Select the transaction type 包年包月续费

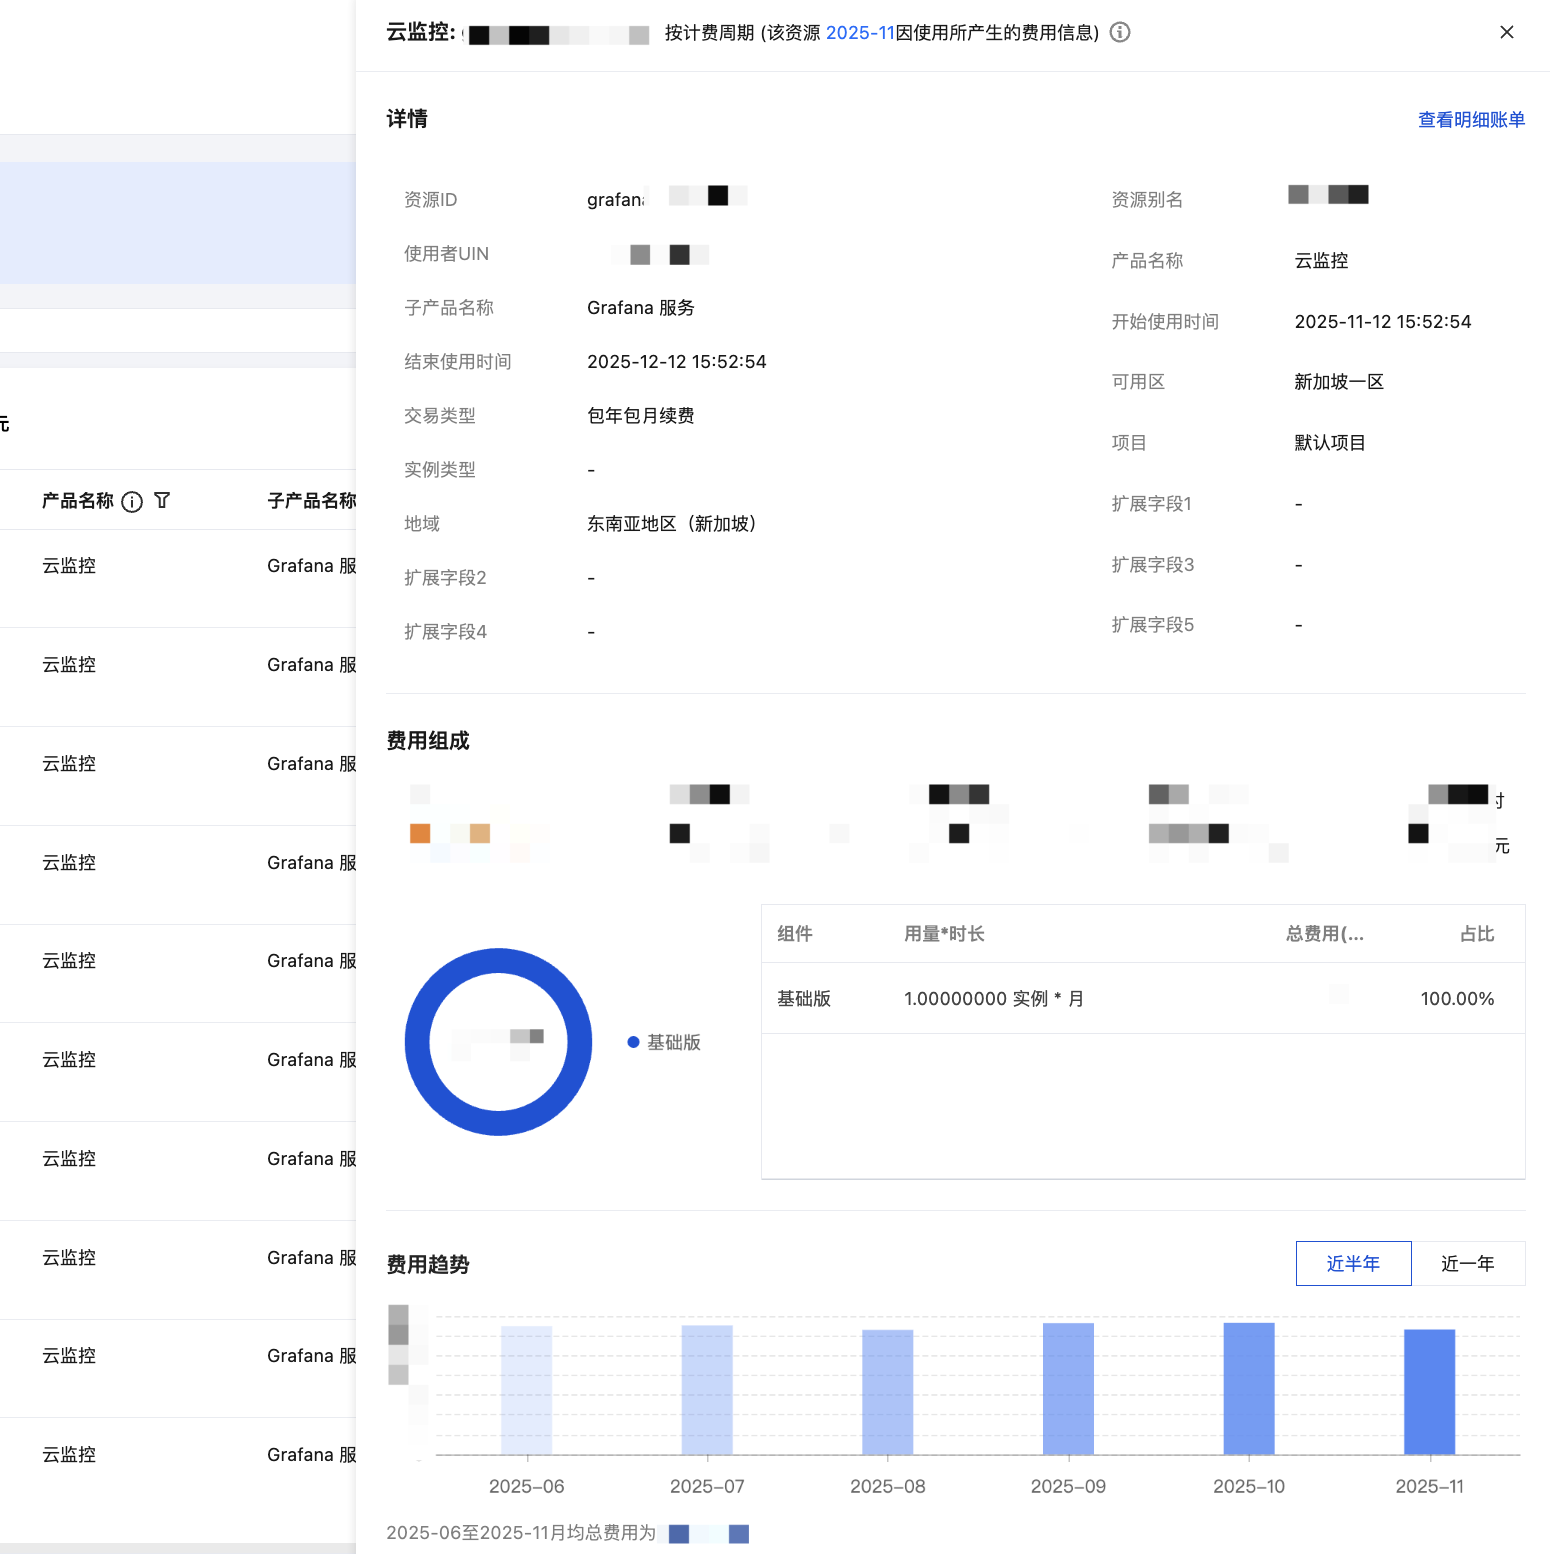click(x=641, y=416)
